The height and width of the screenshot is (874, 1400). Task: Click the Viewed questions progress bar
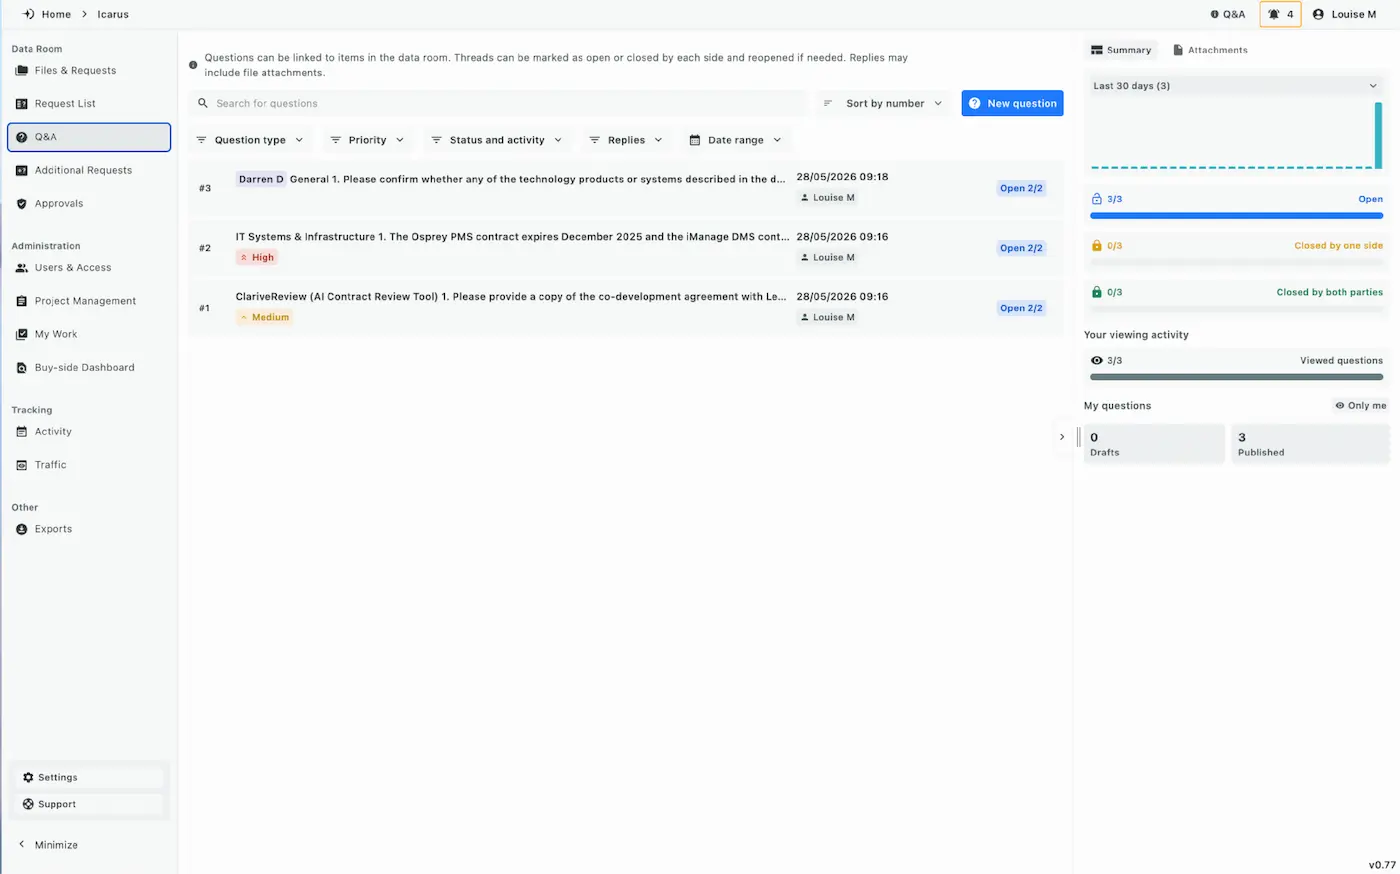pos(1236,377)
